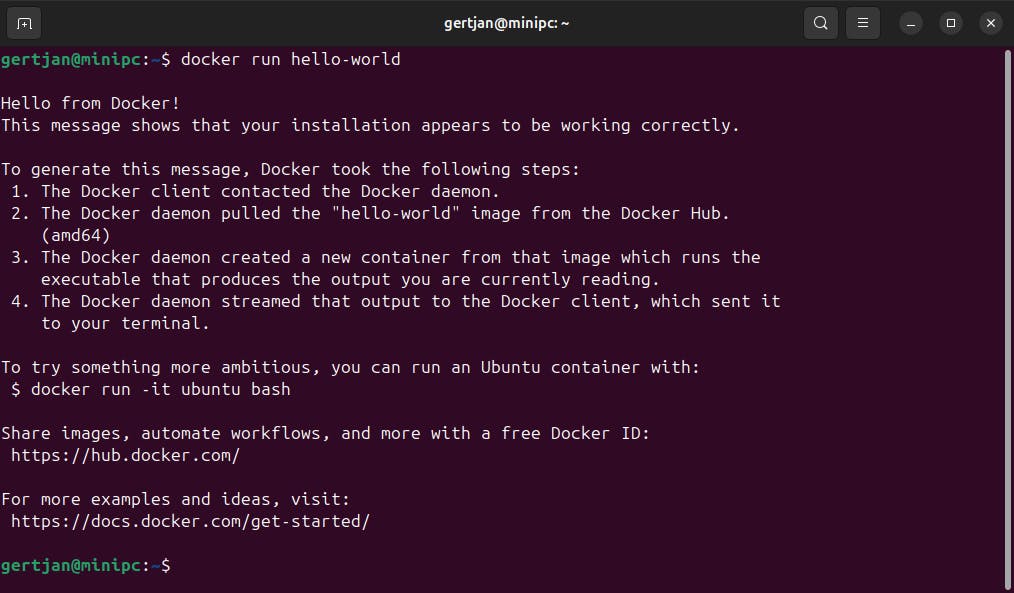Open the hub.docker.com link
The image size is (1014, 593).
pyautogui.click(x=125, y=455)
